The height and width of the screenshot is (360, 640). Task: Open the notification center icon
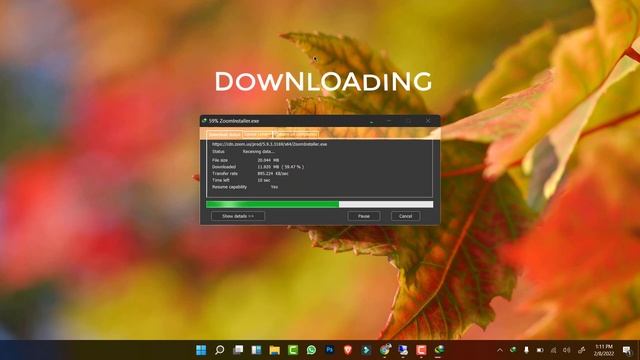[x=627, y=350]
